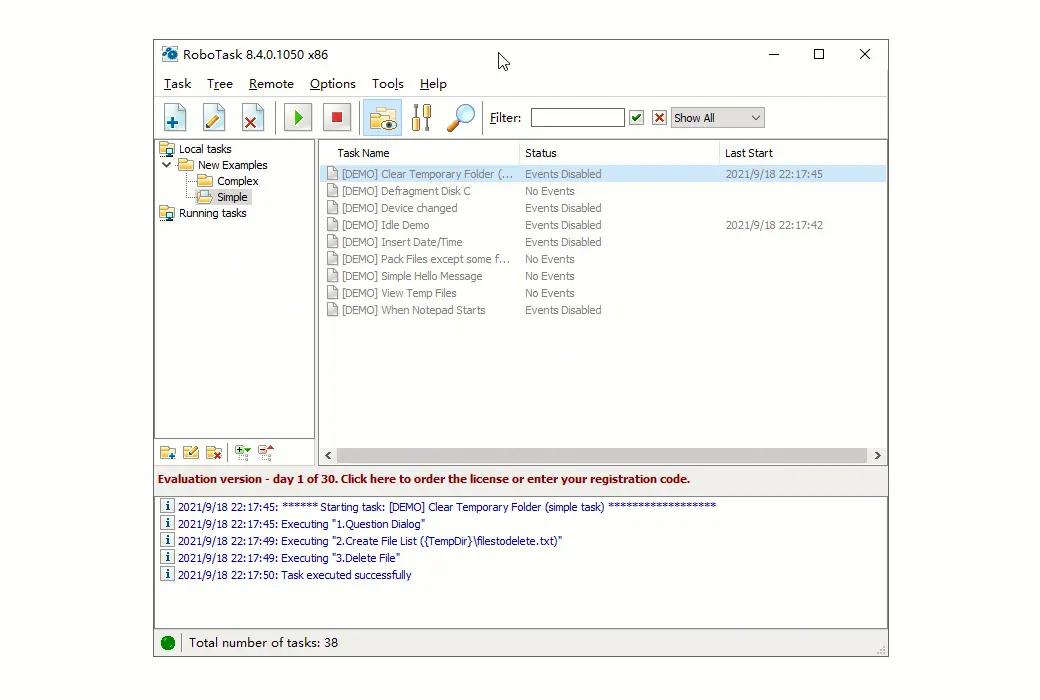This screenshot has width=1040, height=700.
Task: Click document icon of When Notepad Starts
Action: coord(332,310)
